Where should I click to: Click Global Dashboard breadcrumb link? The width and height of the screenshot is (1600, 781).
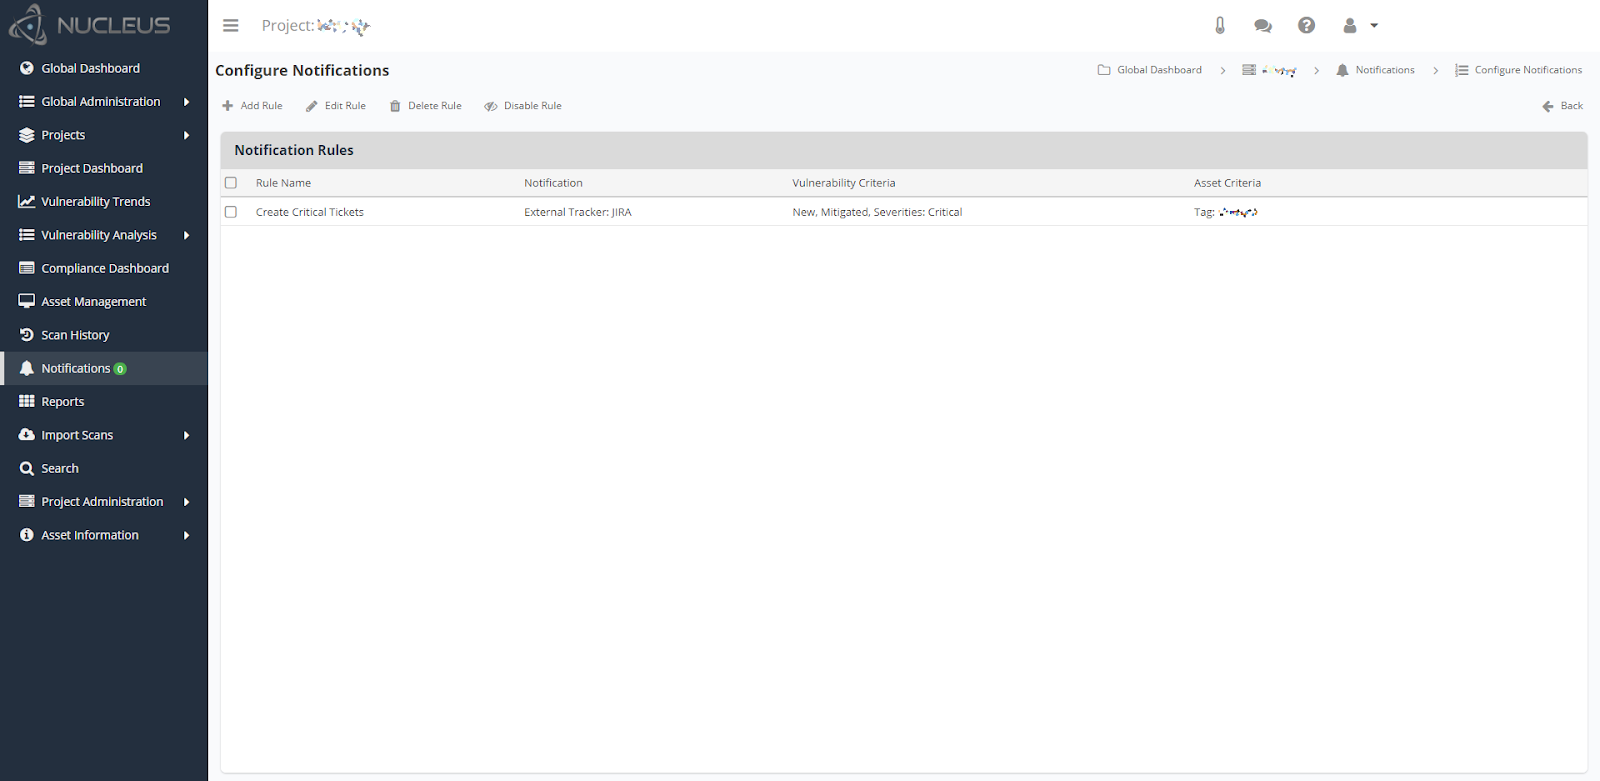click(x=1160, y=70)
